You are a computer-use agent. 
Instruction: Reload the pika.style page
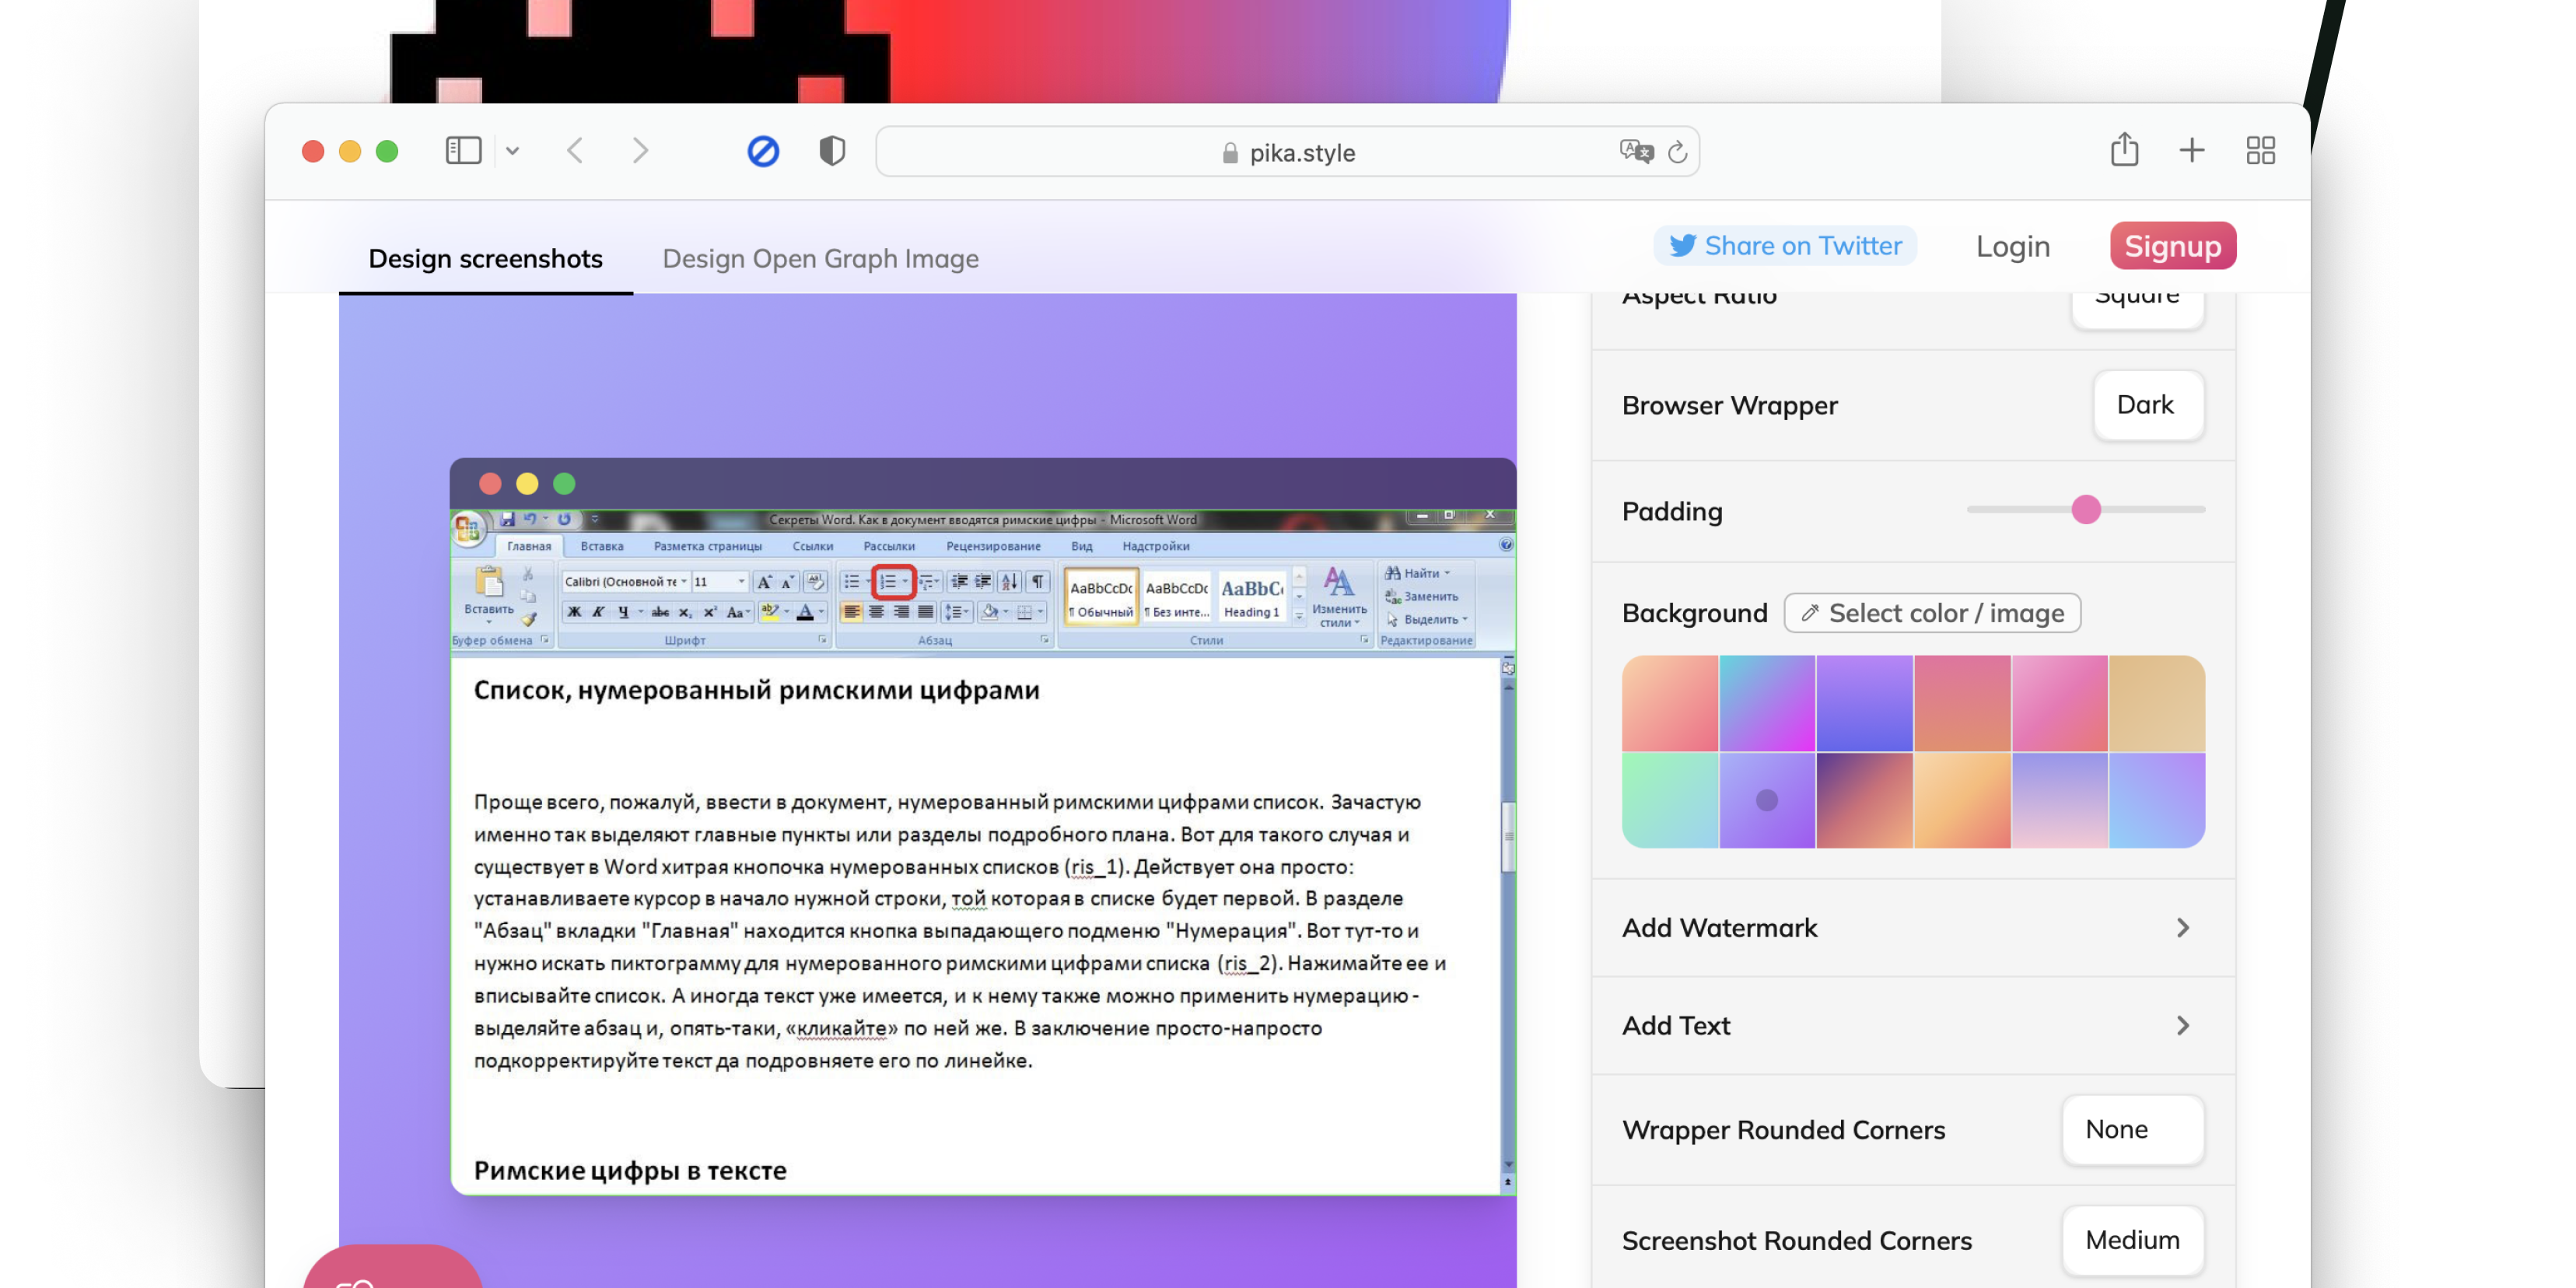click(x=1678, y=152)
